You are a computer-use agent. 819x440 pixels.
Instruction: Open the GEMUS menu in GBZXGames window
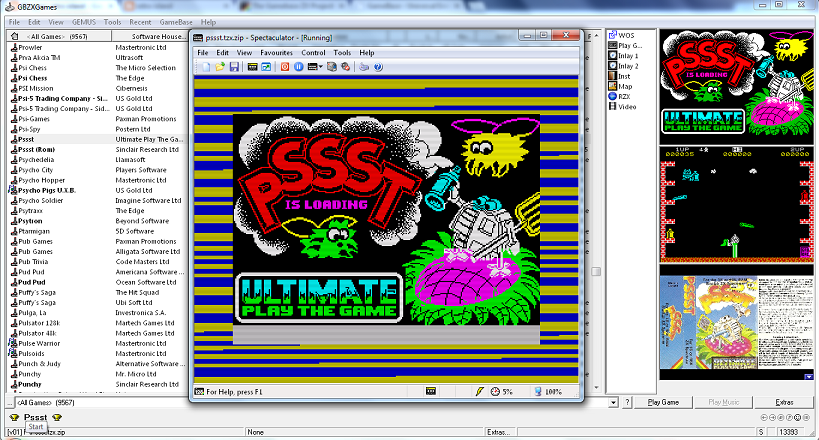click(x=84, y=22)
